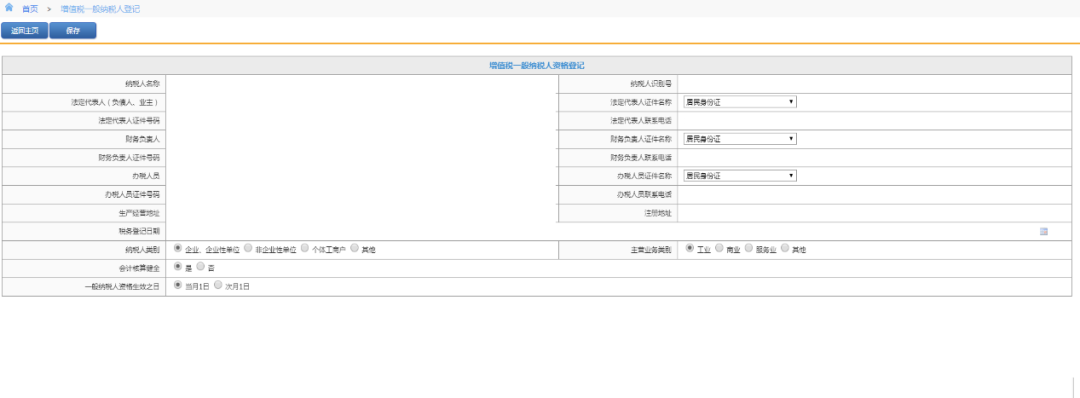Select 非企业性单位 radio option
This screenshot has height=398, width=1080.
tap(248, 248)
